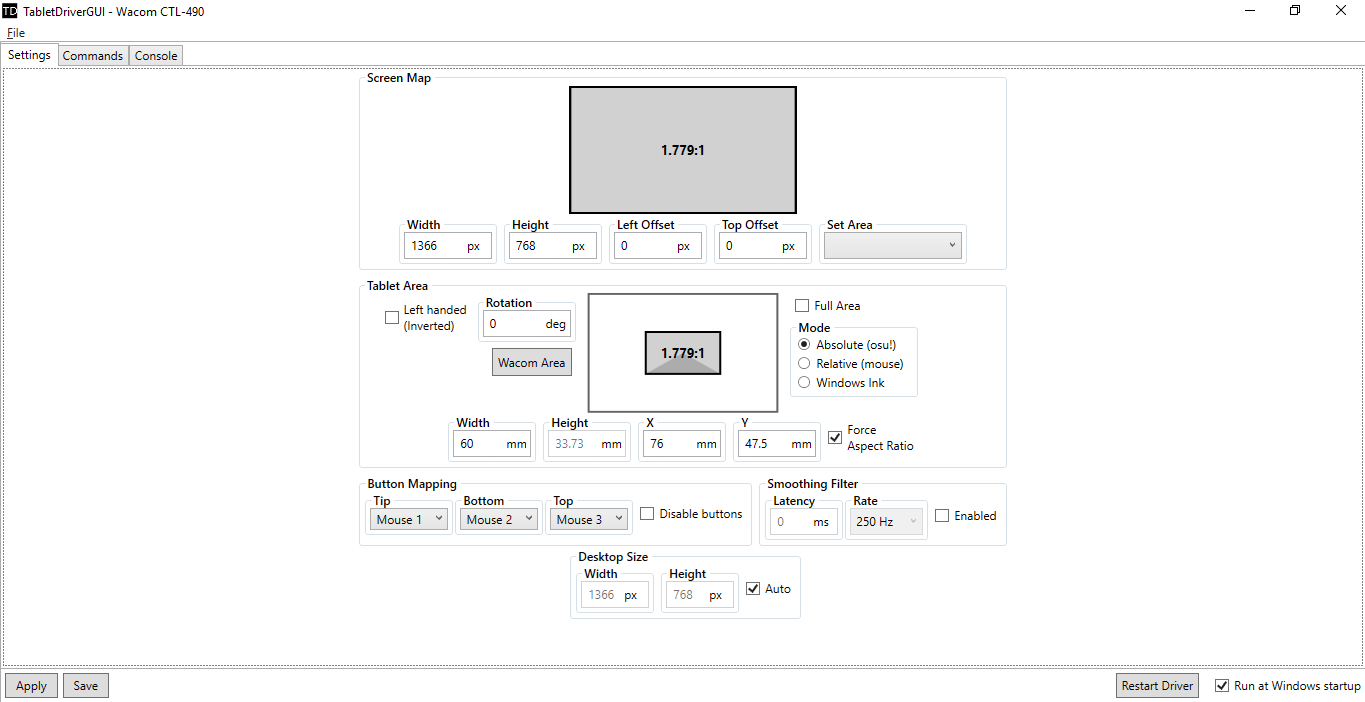Switch to the Console tab
The width and height of the screenshot is (1365, 702).
tap(156, 56)
